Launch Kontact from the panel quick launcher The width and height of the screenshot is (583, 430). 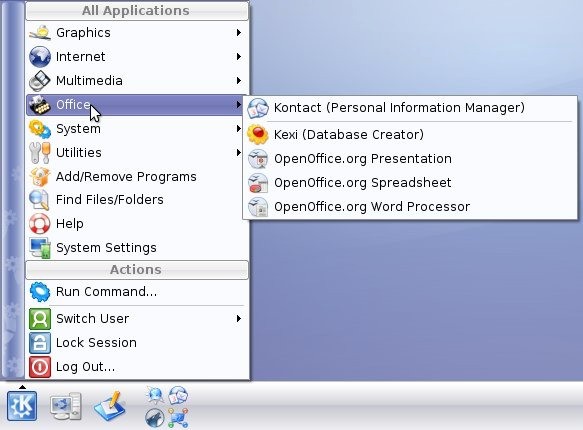178,395
